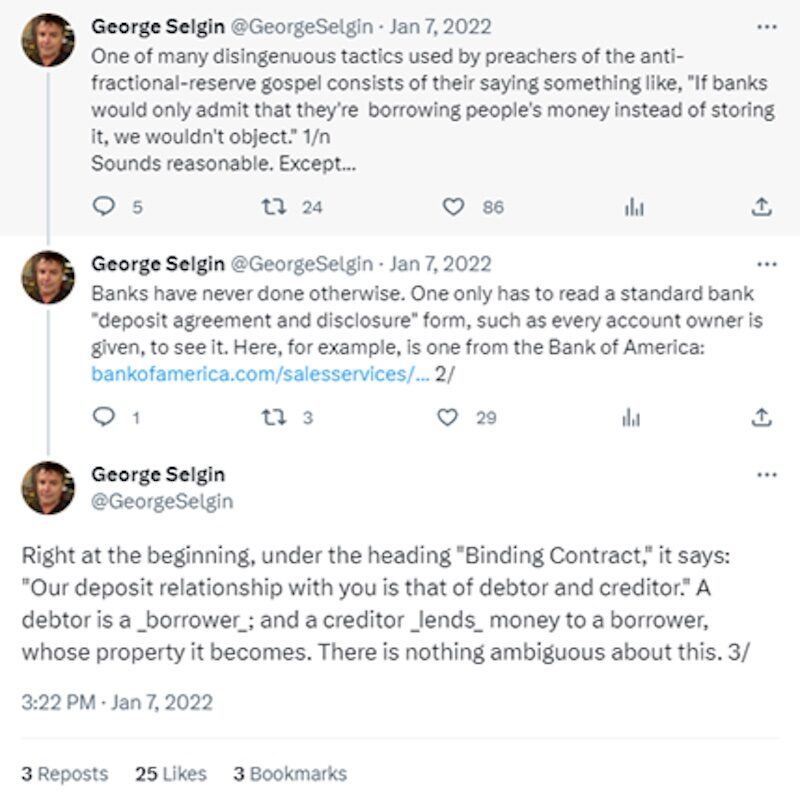800x806 pixels.
Task: Retweet the second tweet showing 3 reposts
Action: coord(274,417)
